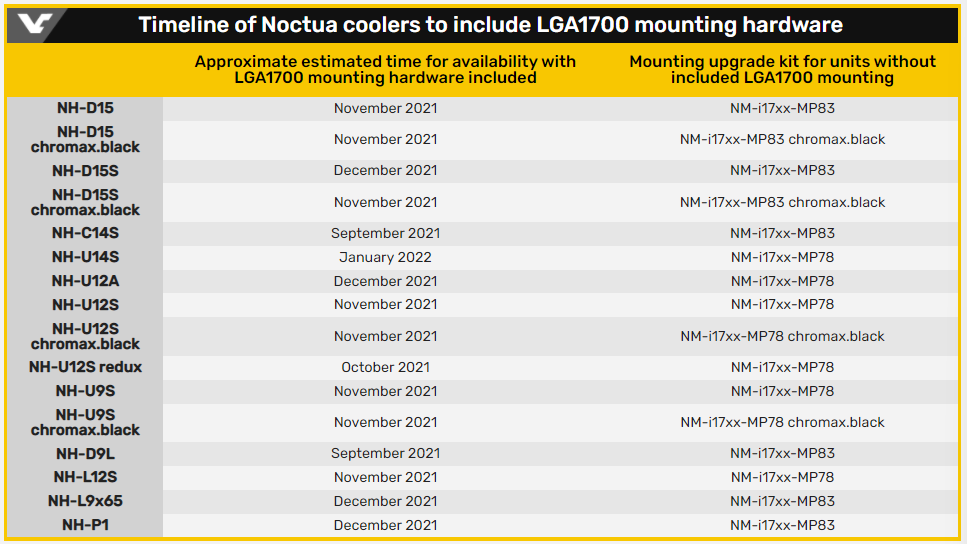Click the NH-U9S chromax.black row label

click(85, 422)
